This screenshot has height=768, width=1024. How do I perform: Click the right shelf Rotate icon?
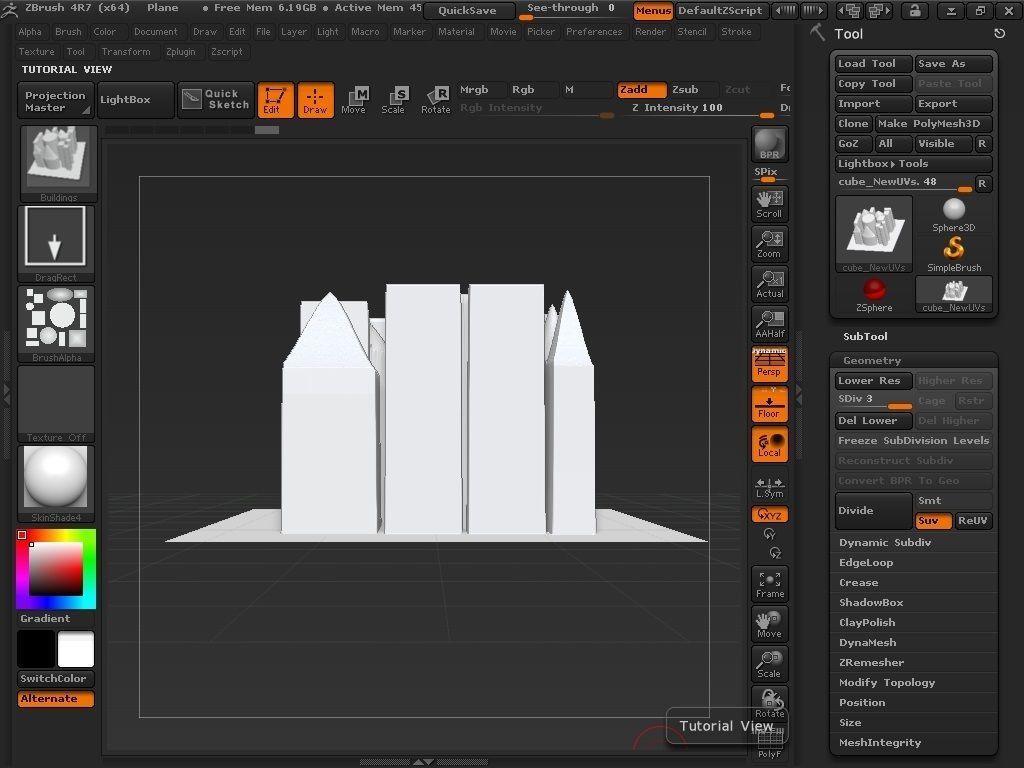coord(769,703)
